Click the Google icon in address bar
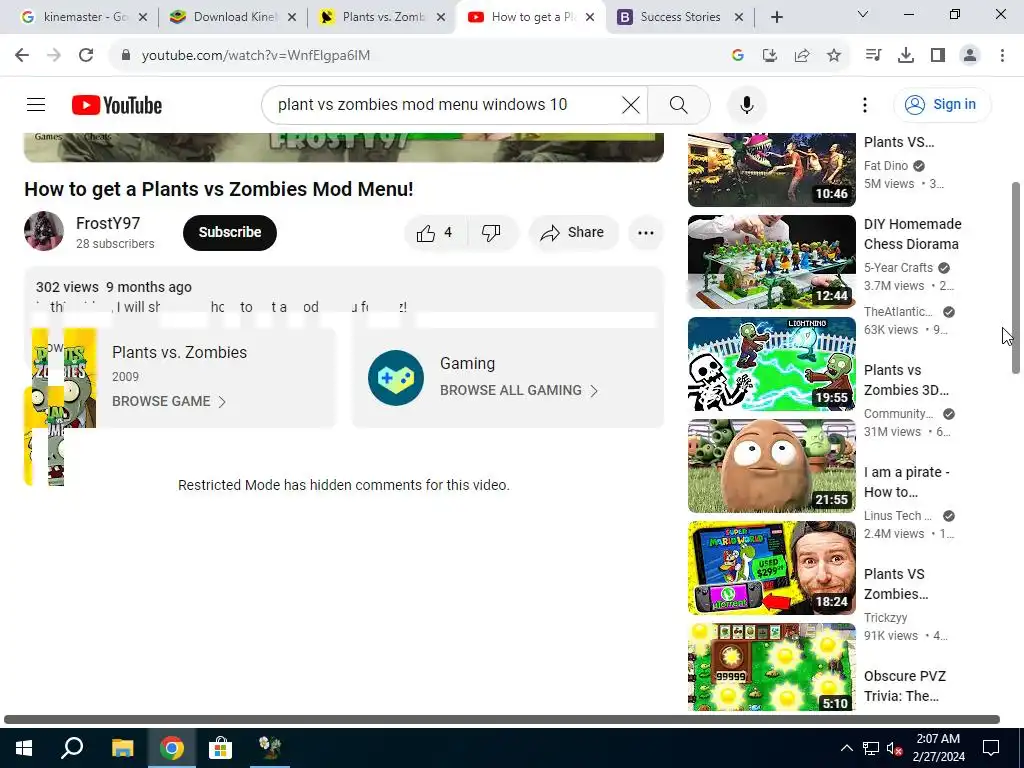 pos(738,56)
